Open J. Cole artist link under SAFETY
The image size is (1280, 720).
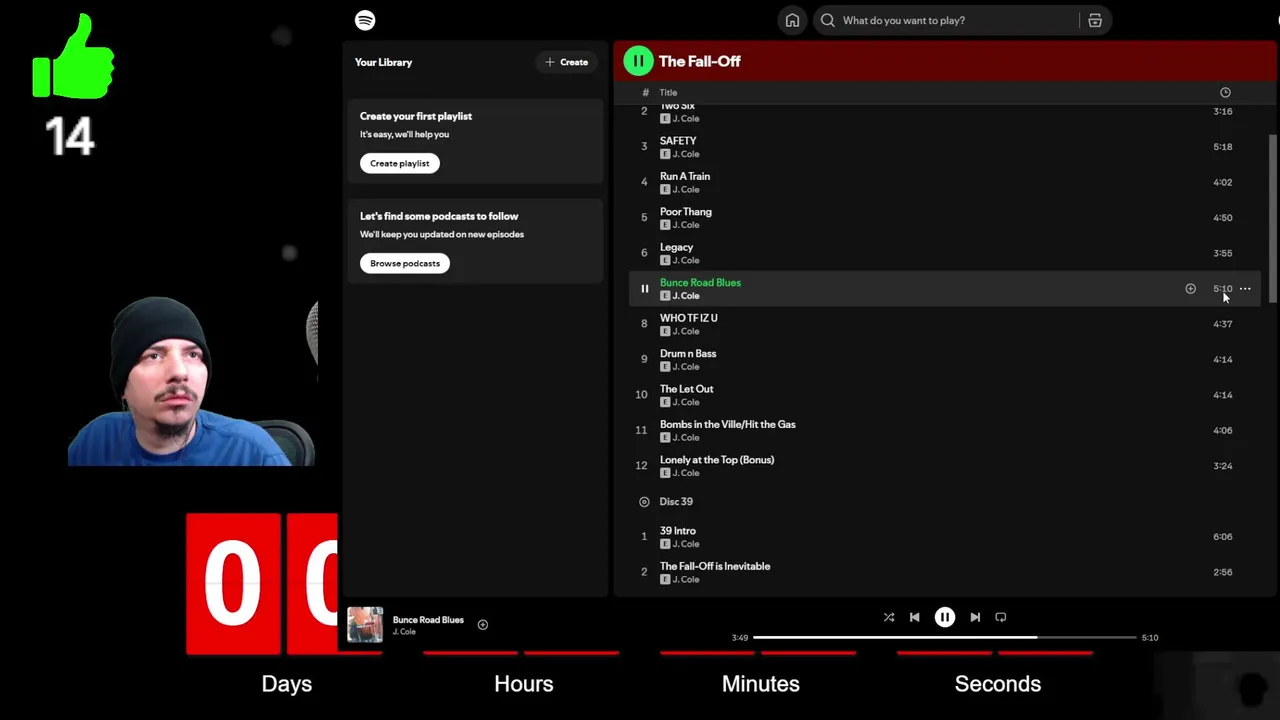coord(686,154)
